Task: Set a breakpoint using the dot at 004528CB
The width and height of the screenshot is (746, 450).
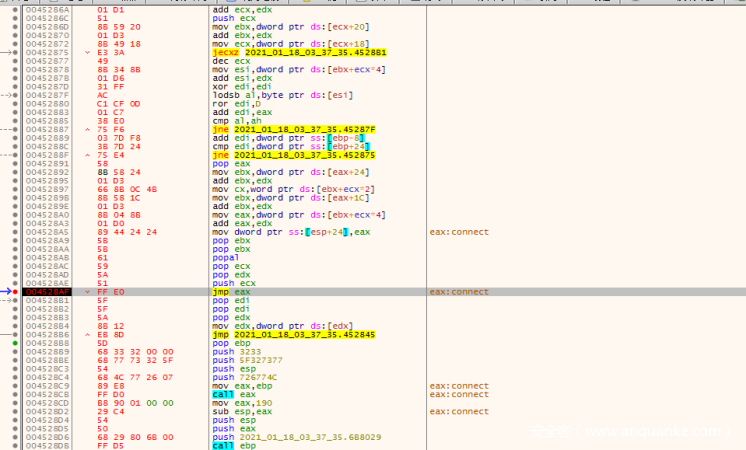Action: coord(13,394)
